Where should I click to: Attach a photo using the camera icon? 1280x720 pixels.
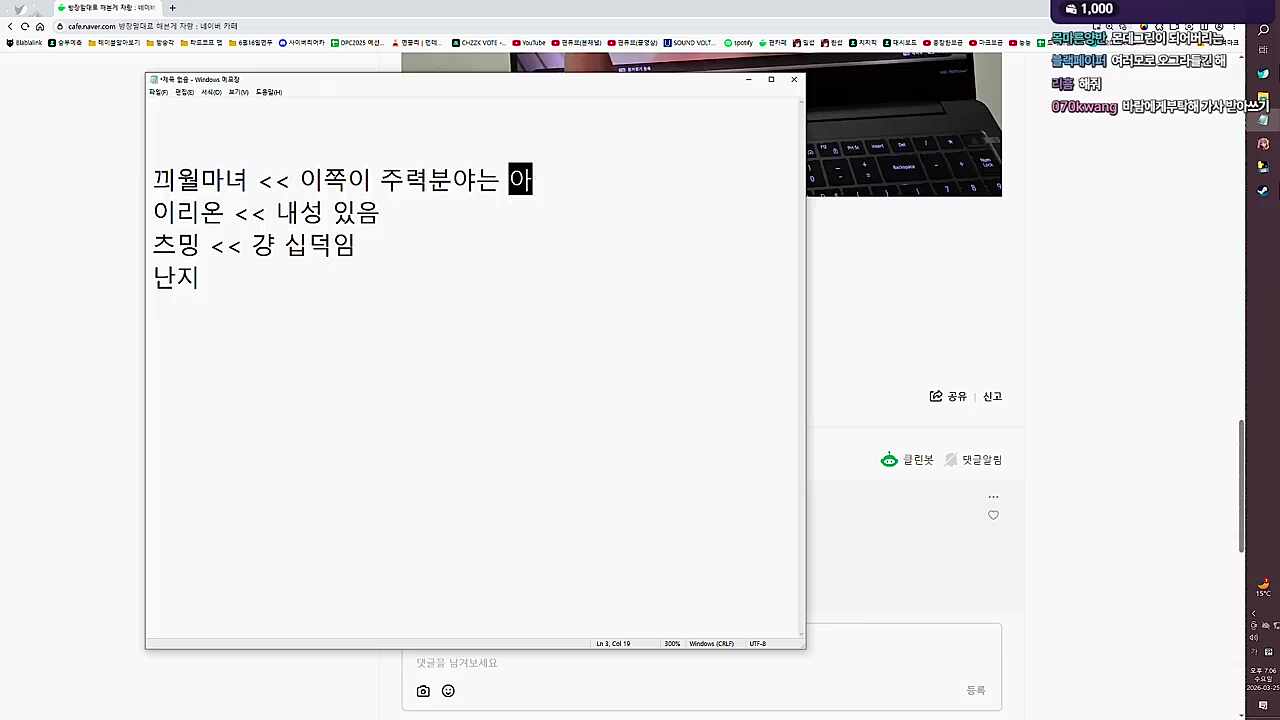pyautogui.click(x=423, y=691)
